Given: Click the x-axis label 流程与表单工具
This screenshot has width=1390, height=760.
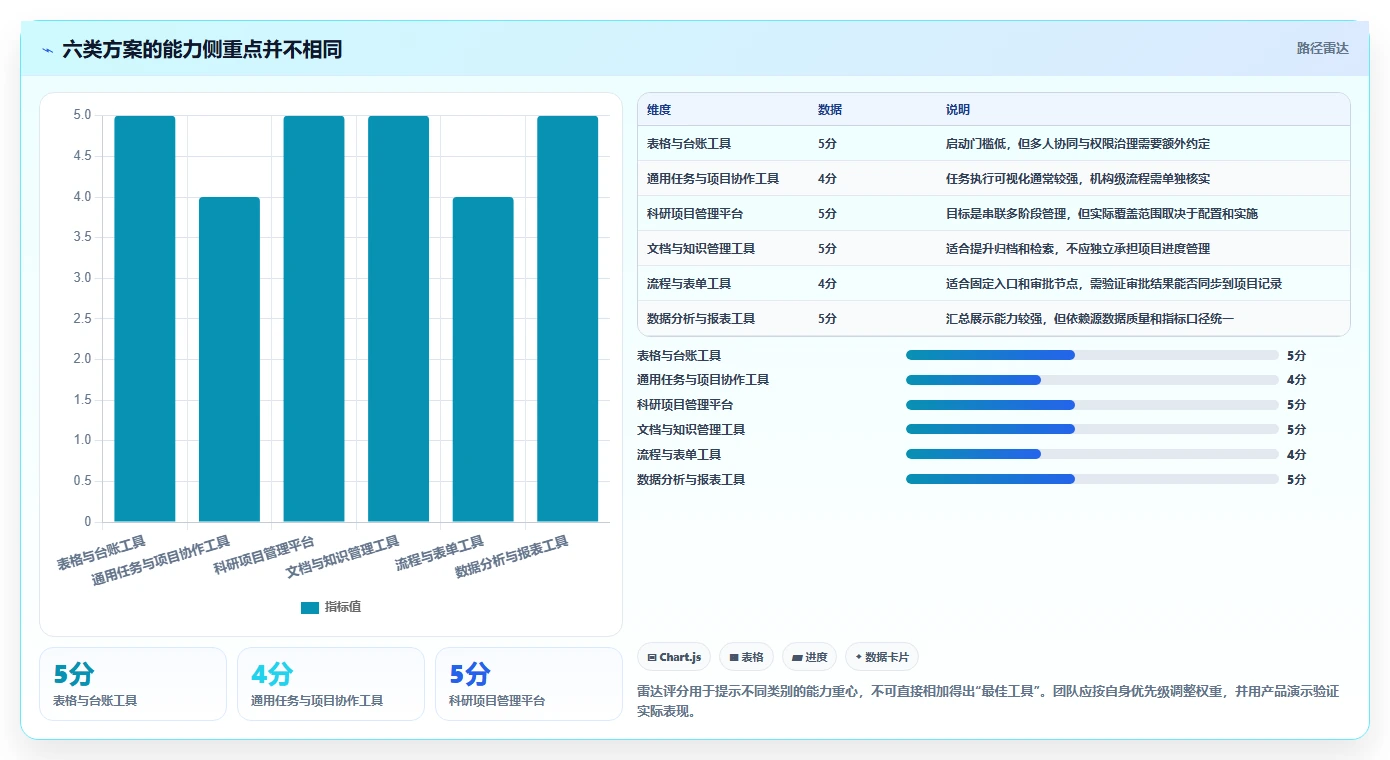Looking at the screenshot, I should tap(440, 553).
